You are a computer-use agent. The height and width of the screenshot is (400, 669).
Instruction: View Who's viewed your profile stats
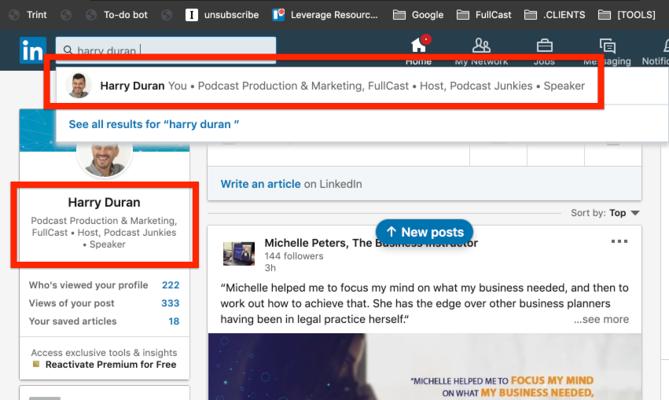(x=104, y=285)
